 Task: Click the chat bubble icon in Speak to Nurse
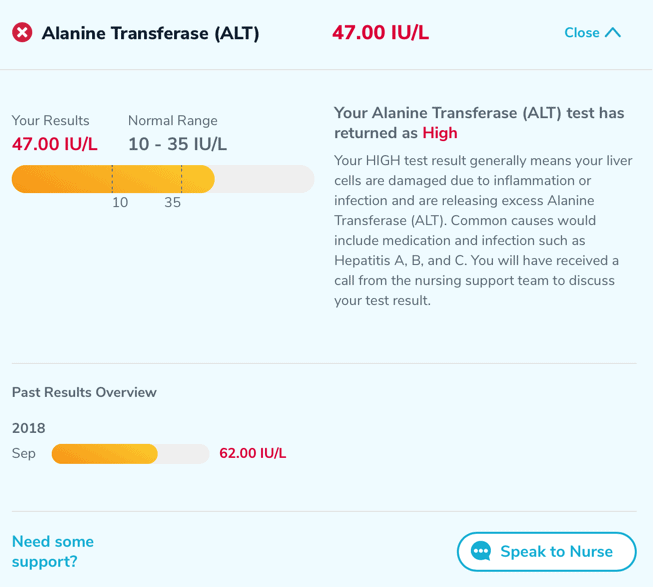481,551
